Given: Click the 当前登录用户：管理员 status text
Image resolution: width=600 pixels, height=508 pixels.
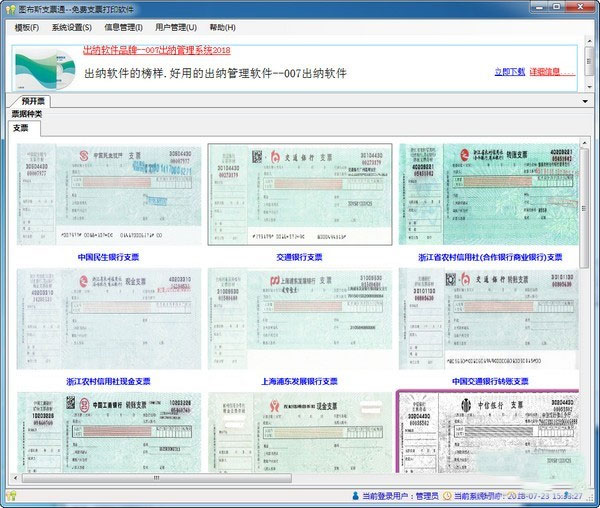Looking at the screenshot, I should pyautogui.click(x=400, y=496).
